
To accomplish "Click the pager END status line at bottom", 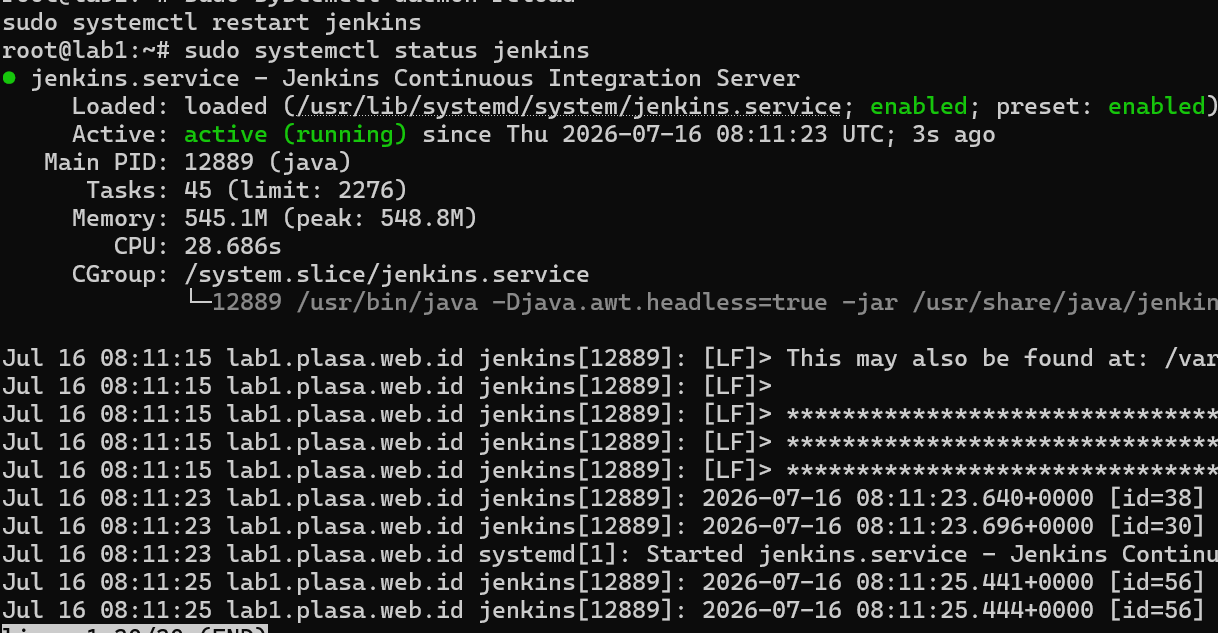I will (135, 629).
